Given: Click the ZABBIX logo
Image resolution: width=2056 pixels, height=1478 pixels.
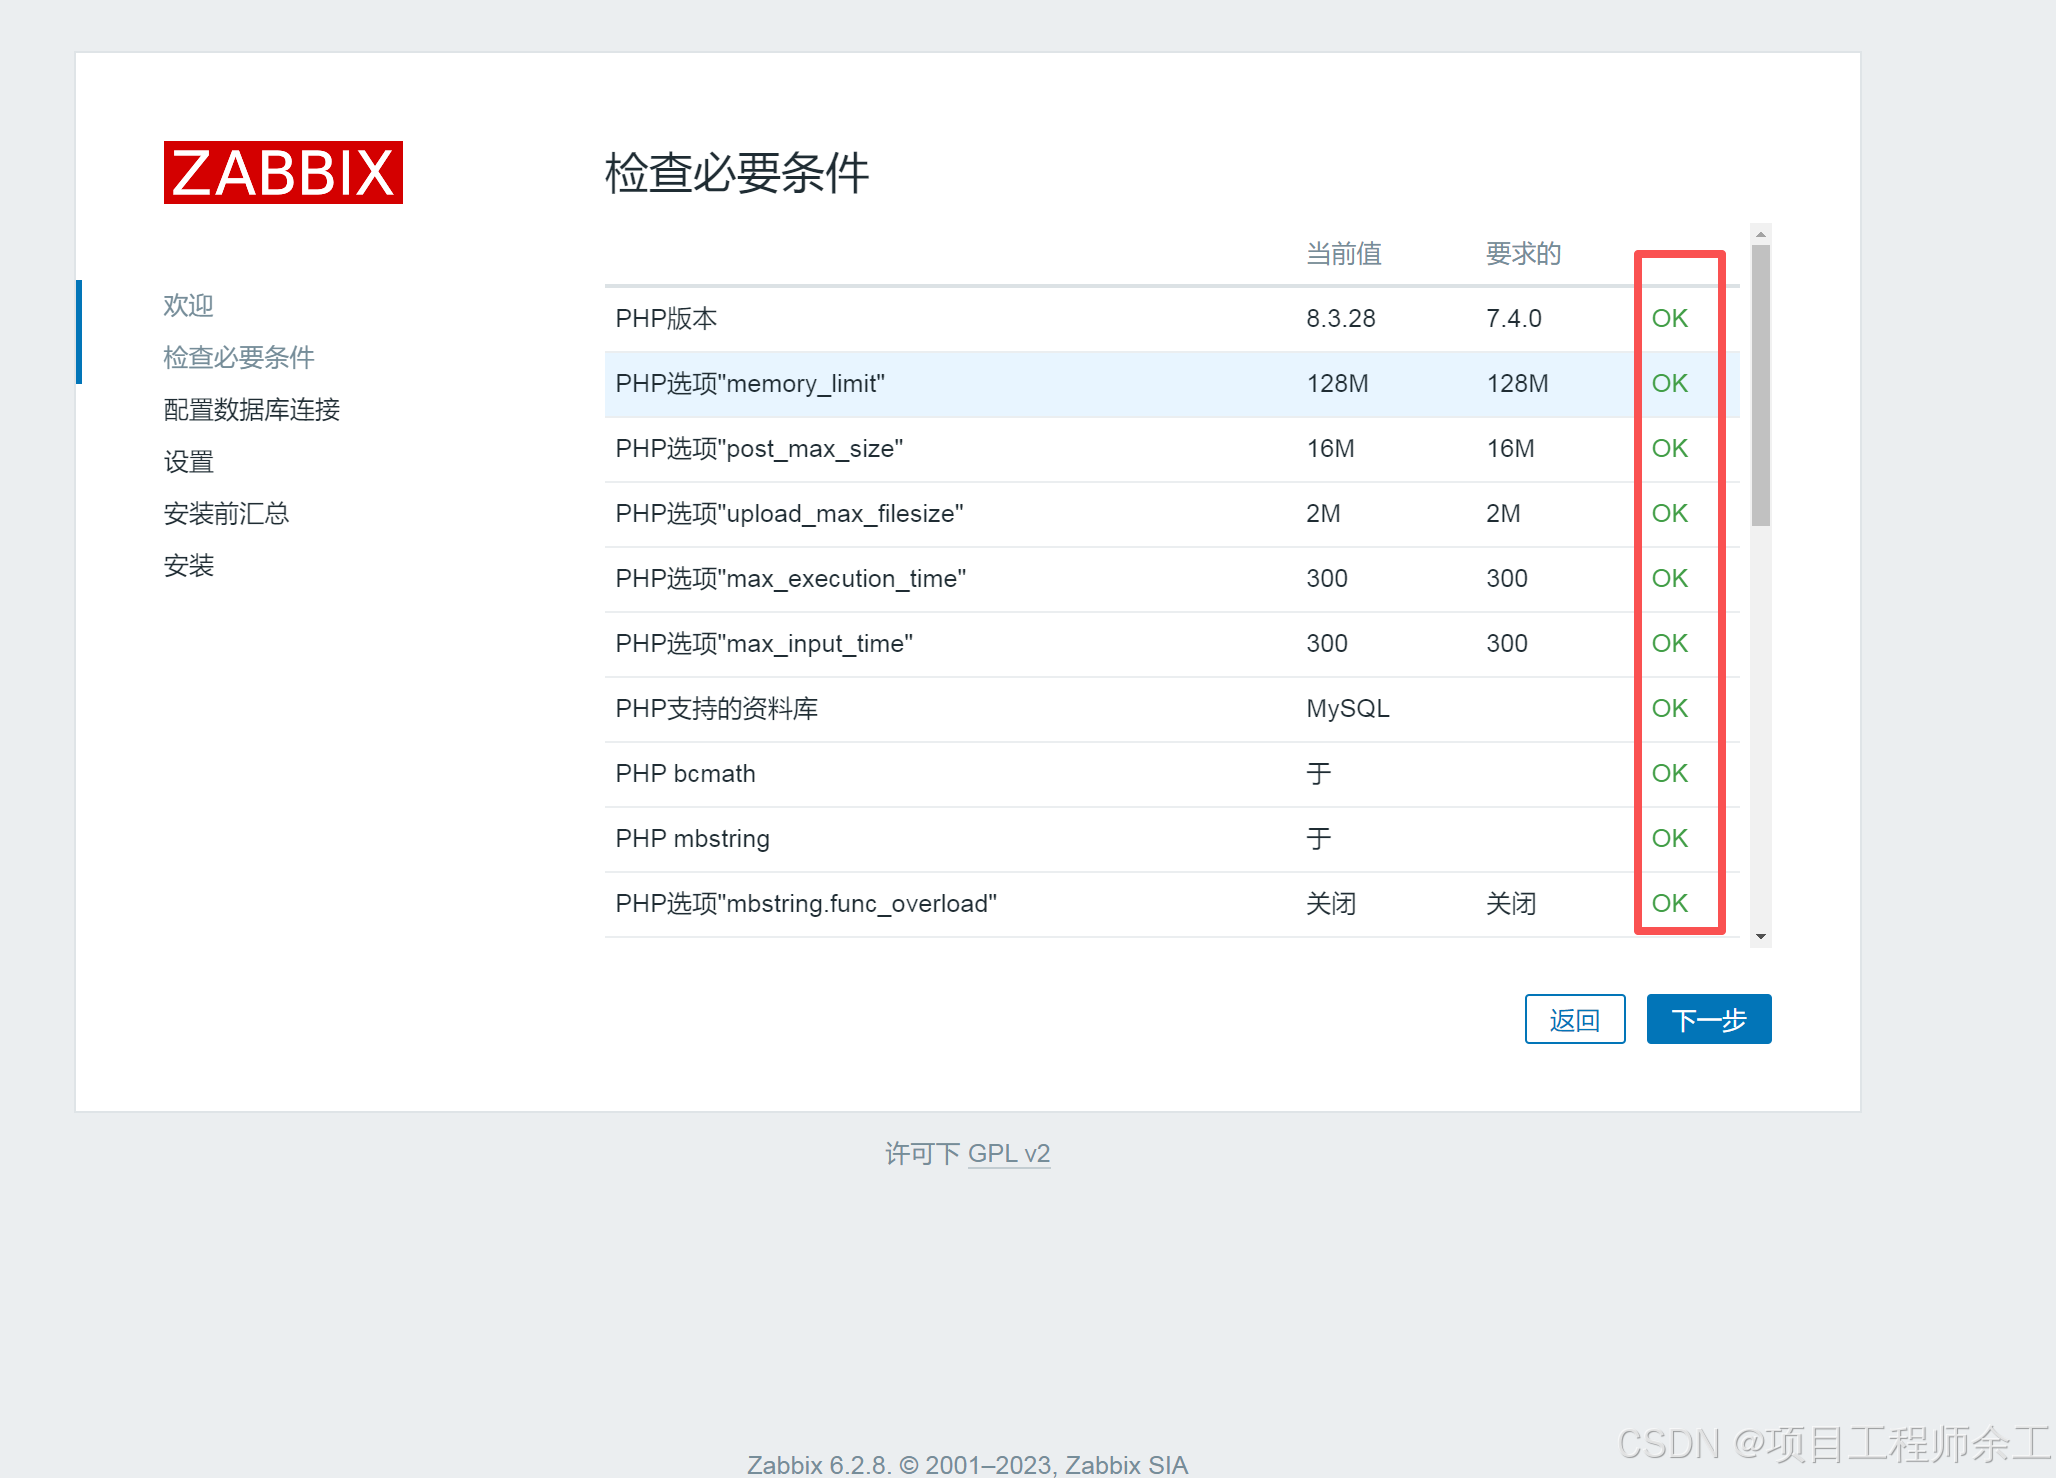Looking at the screenshot, I should (283, 173).
